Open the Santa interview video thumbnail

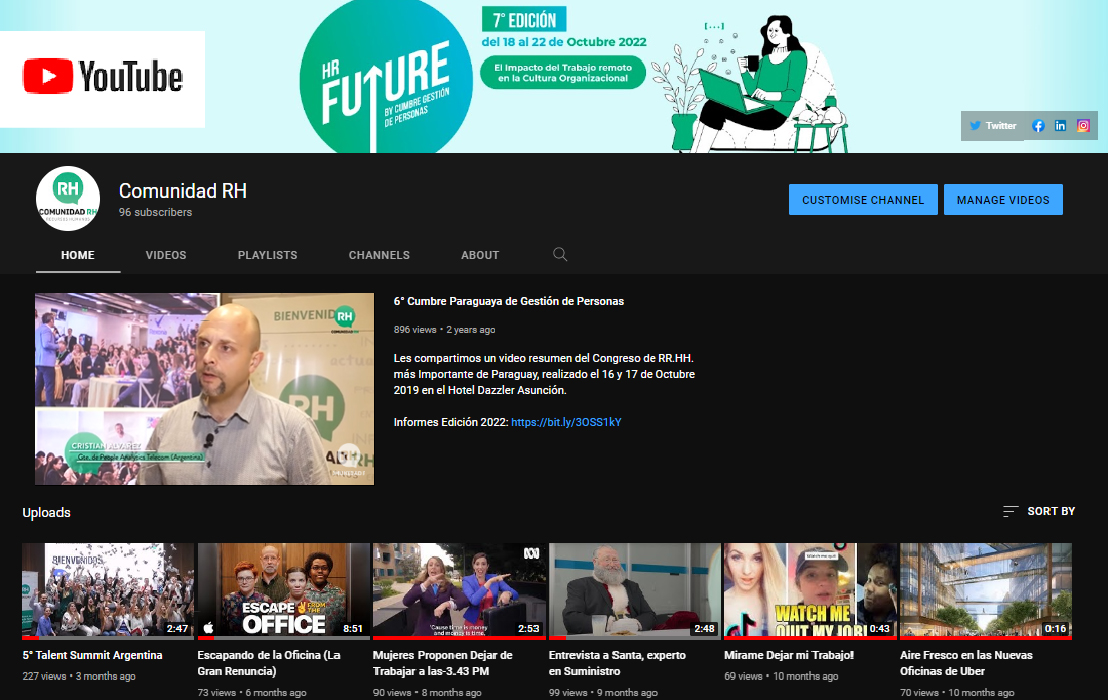pos(635,591)
